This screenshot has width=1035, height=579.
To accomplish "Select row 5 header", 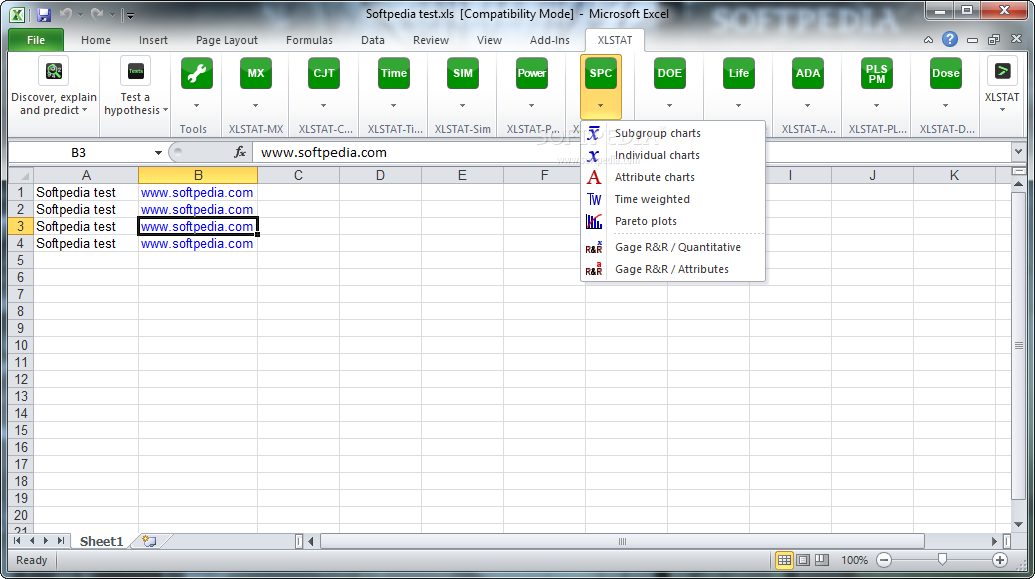I will pyautogui.click(x=20, y=260).
